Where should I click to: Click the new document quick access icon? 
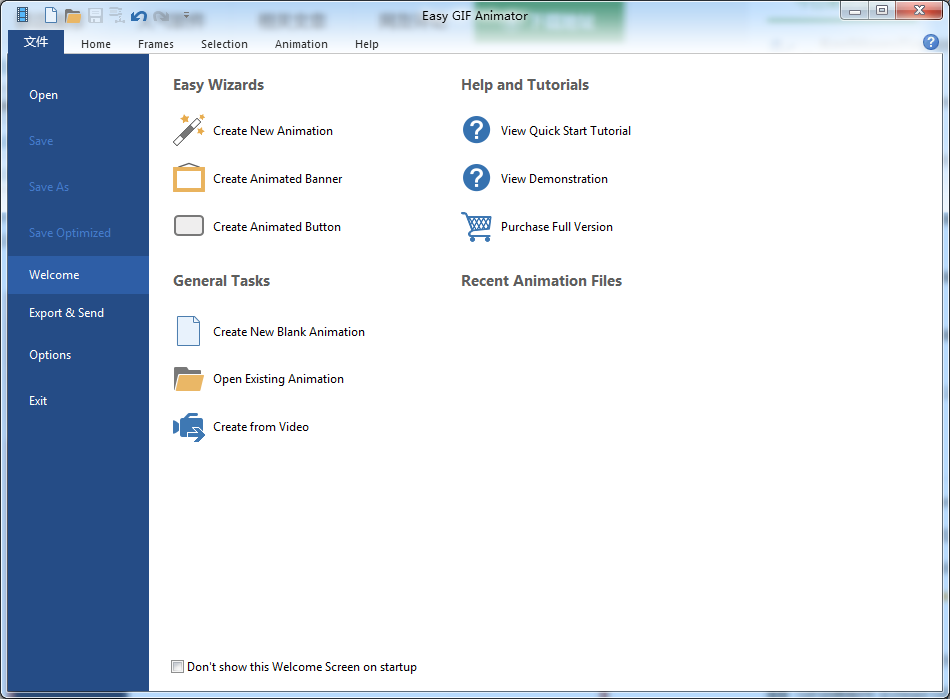[51, 15]
